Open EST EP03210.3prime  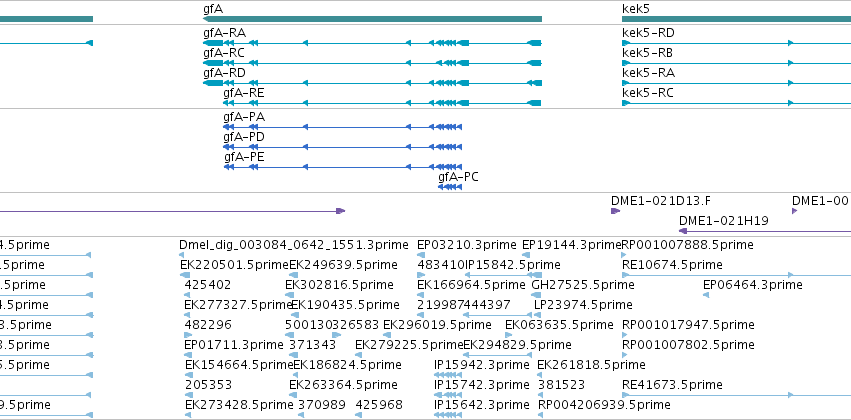point(467,245)
